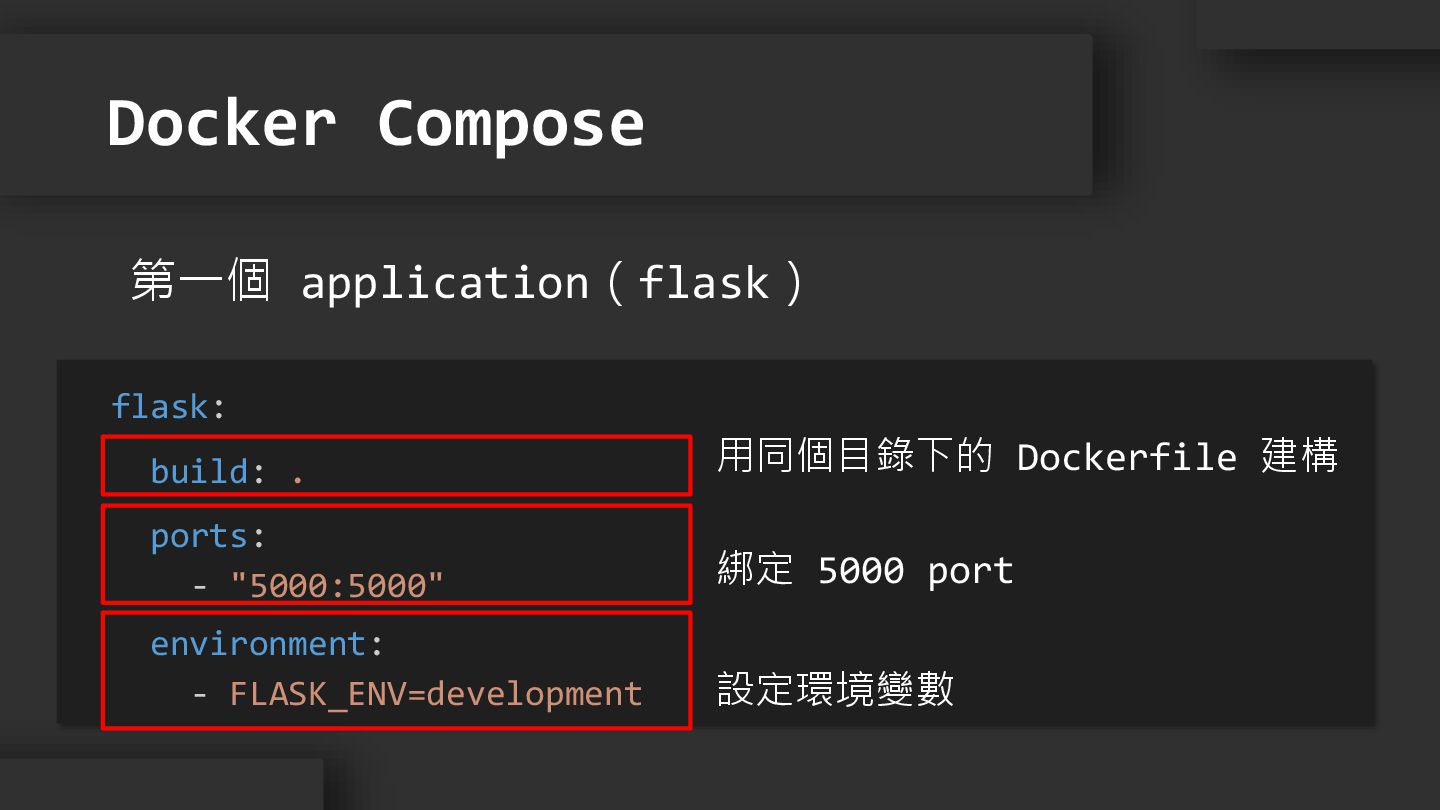Click the "用同個目錄下的" annotation text
The image size is (1440, 810).
[x=854, y=457]
